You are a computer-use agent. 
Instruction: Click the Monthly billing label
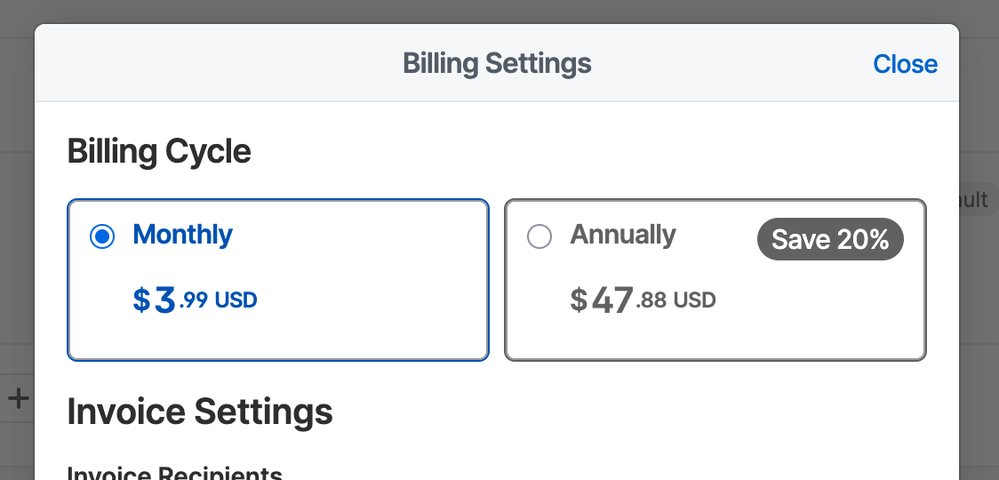(x=182, y=235)
